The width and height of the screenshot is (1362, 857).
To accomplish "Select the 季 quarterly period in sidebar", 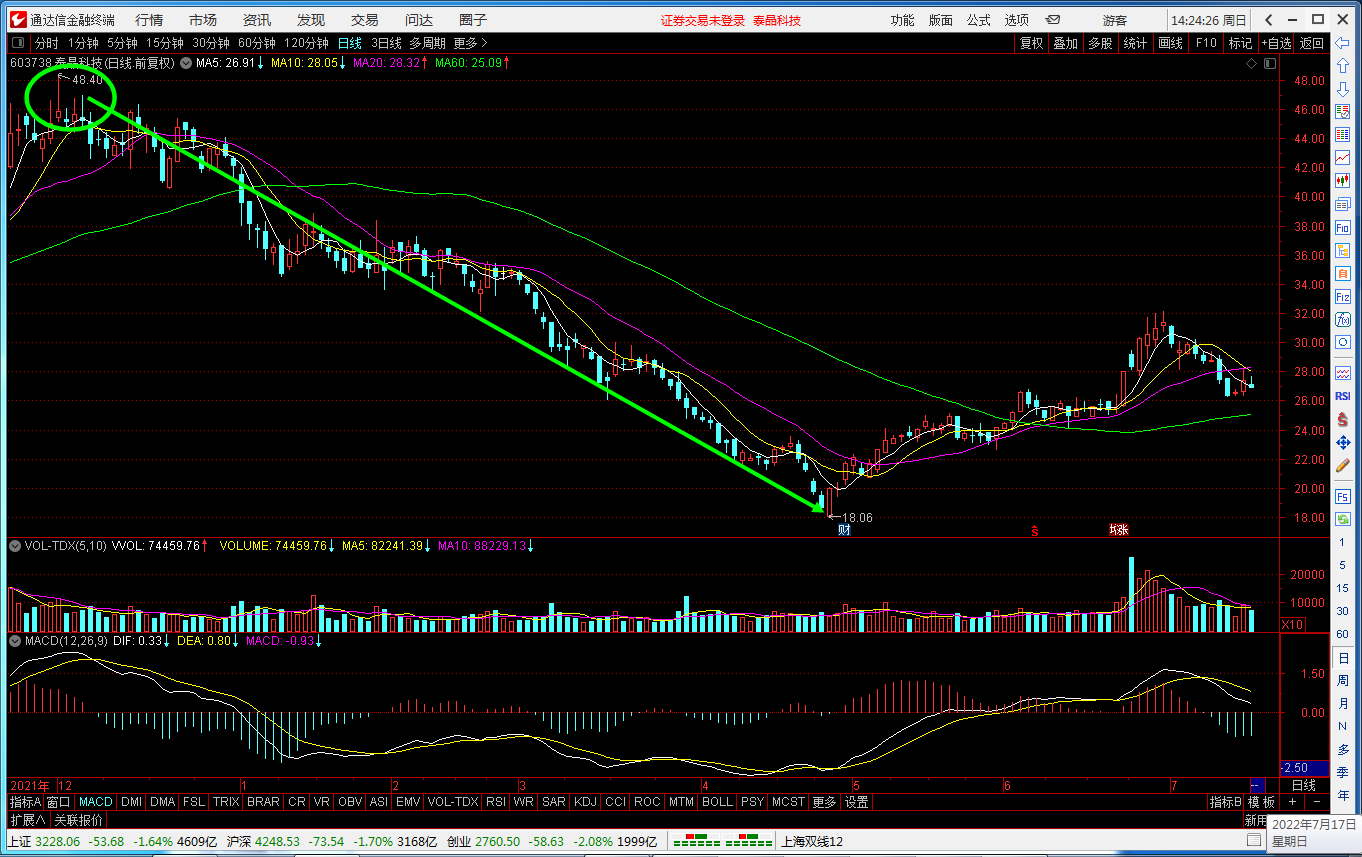I will click(1343, 772).
